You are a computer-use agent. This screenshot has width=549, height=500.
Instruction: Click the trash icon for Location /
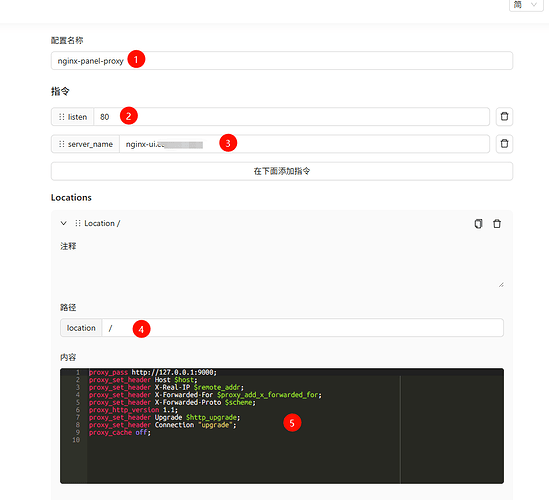point(497,224)
